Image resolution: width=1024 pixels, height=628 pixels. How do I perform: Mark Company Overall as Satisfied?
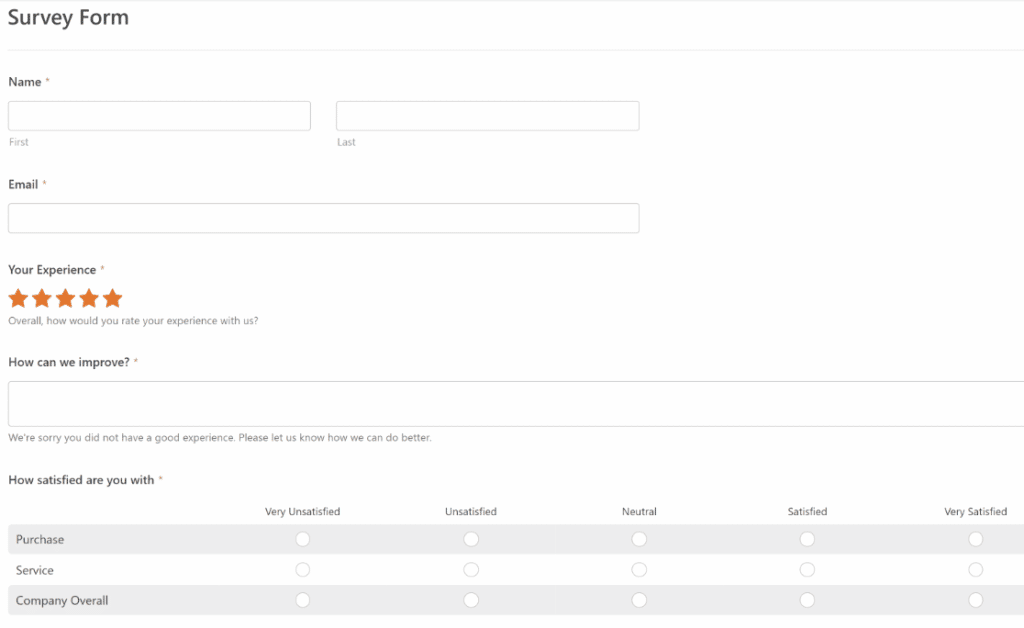807,600
